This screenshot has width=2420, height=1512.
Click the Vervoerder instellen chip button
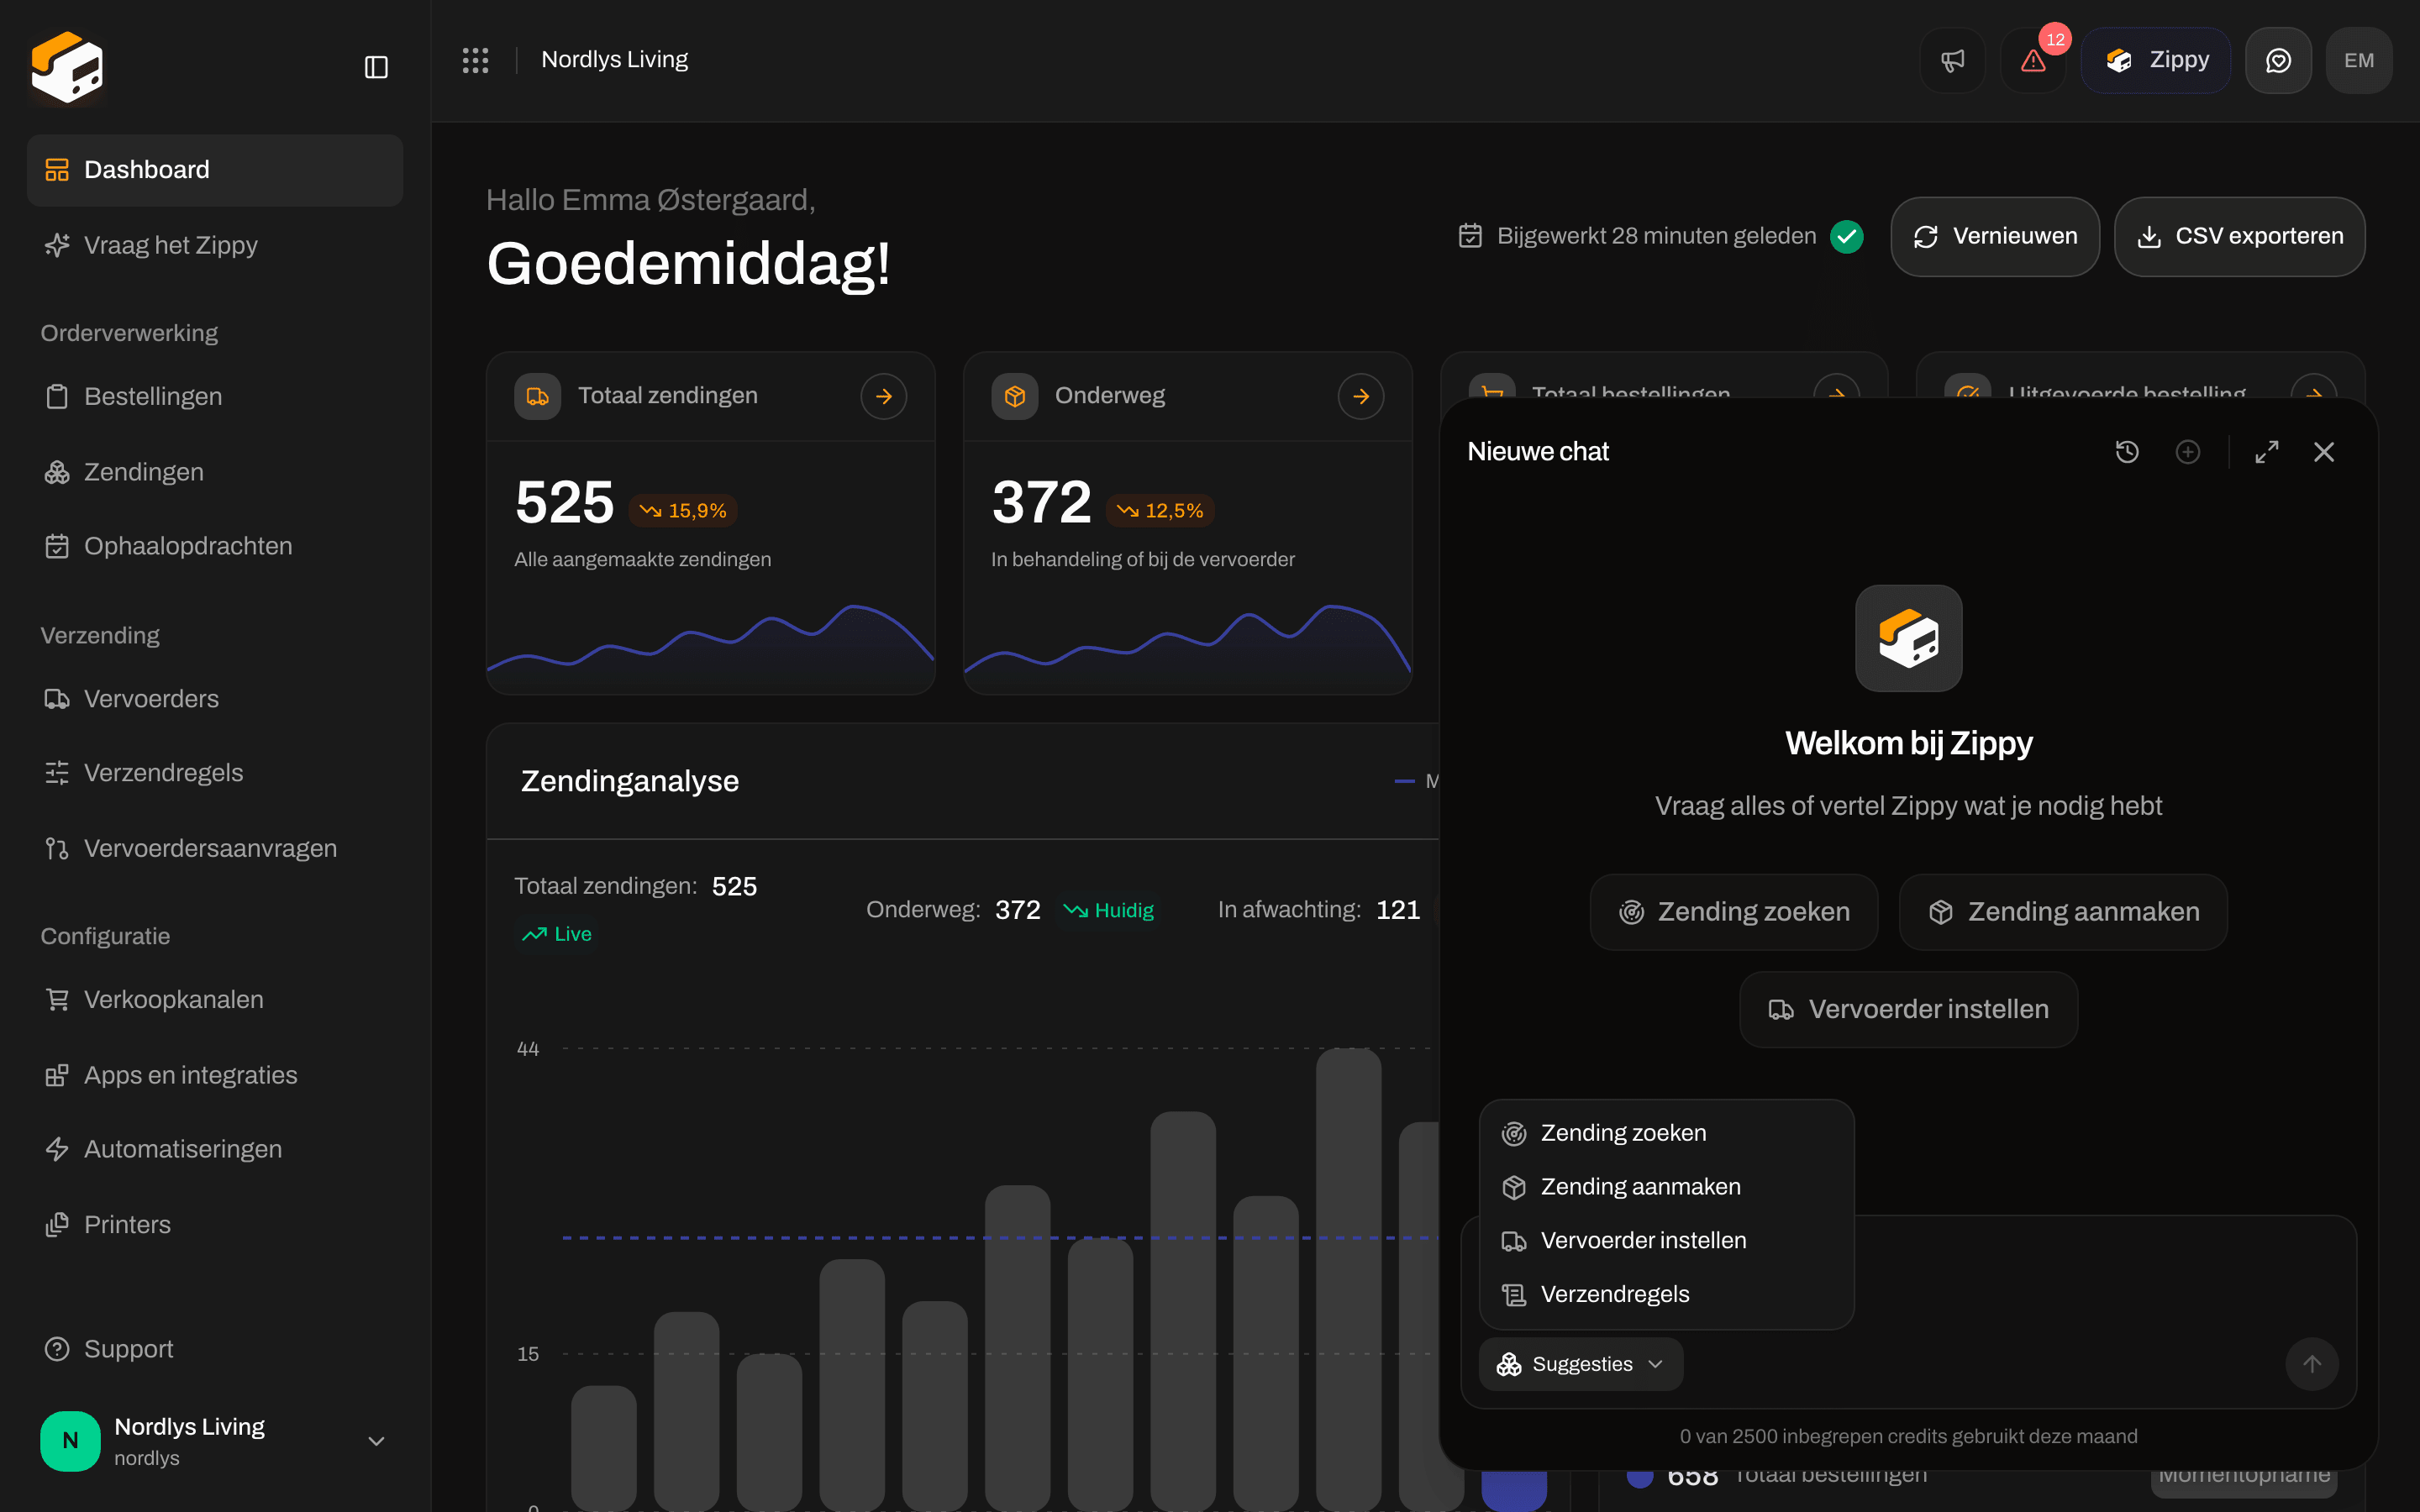pyautogui.click(x=1909, y=1009)
